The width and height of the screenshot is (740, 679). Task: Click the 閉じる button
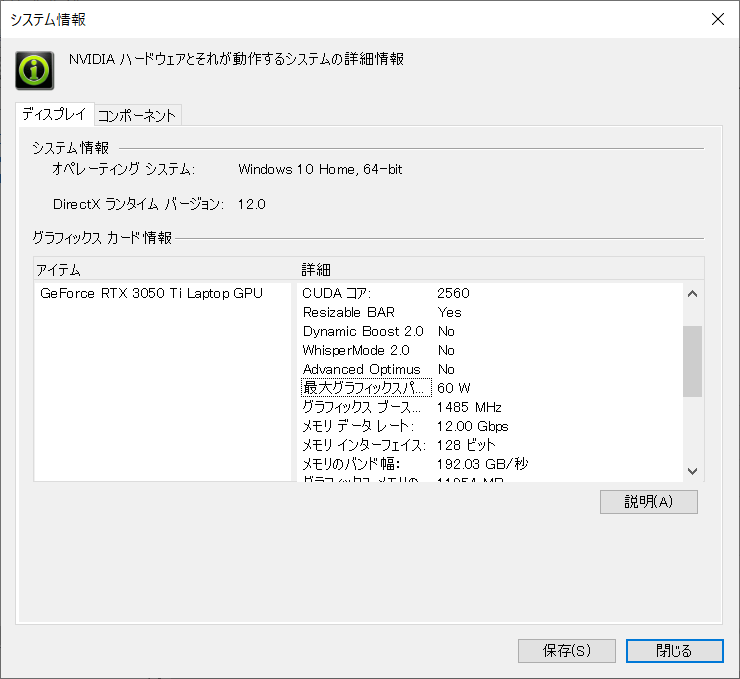point(674,651)
